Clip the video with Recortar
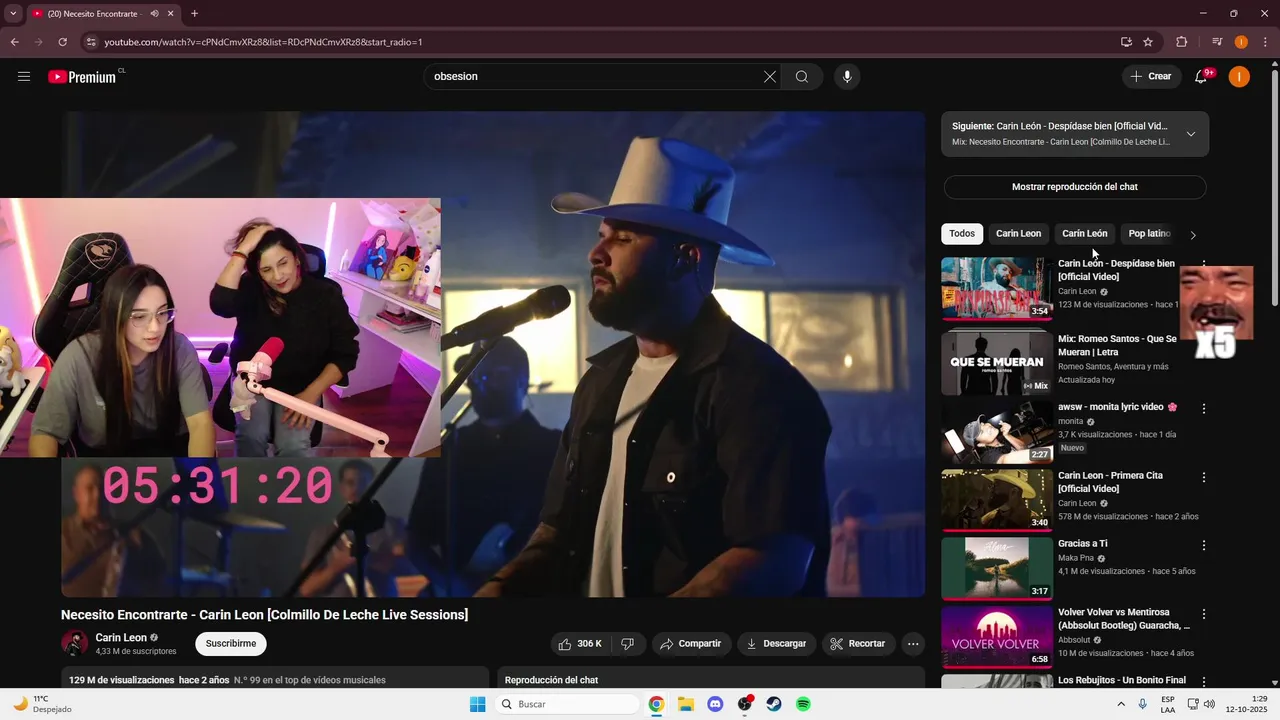The height and width of the screenshot is (720, 1280). [x=859, y=644]
